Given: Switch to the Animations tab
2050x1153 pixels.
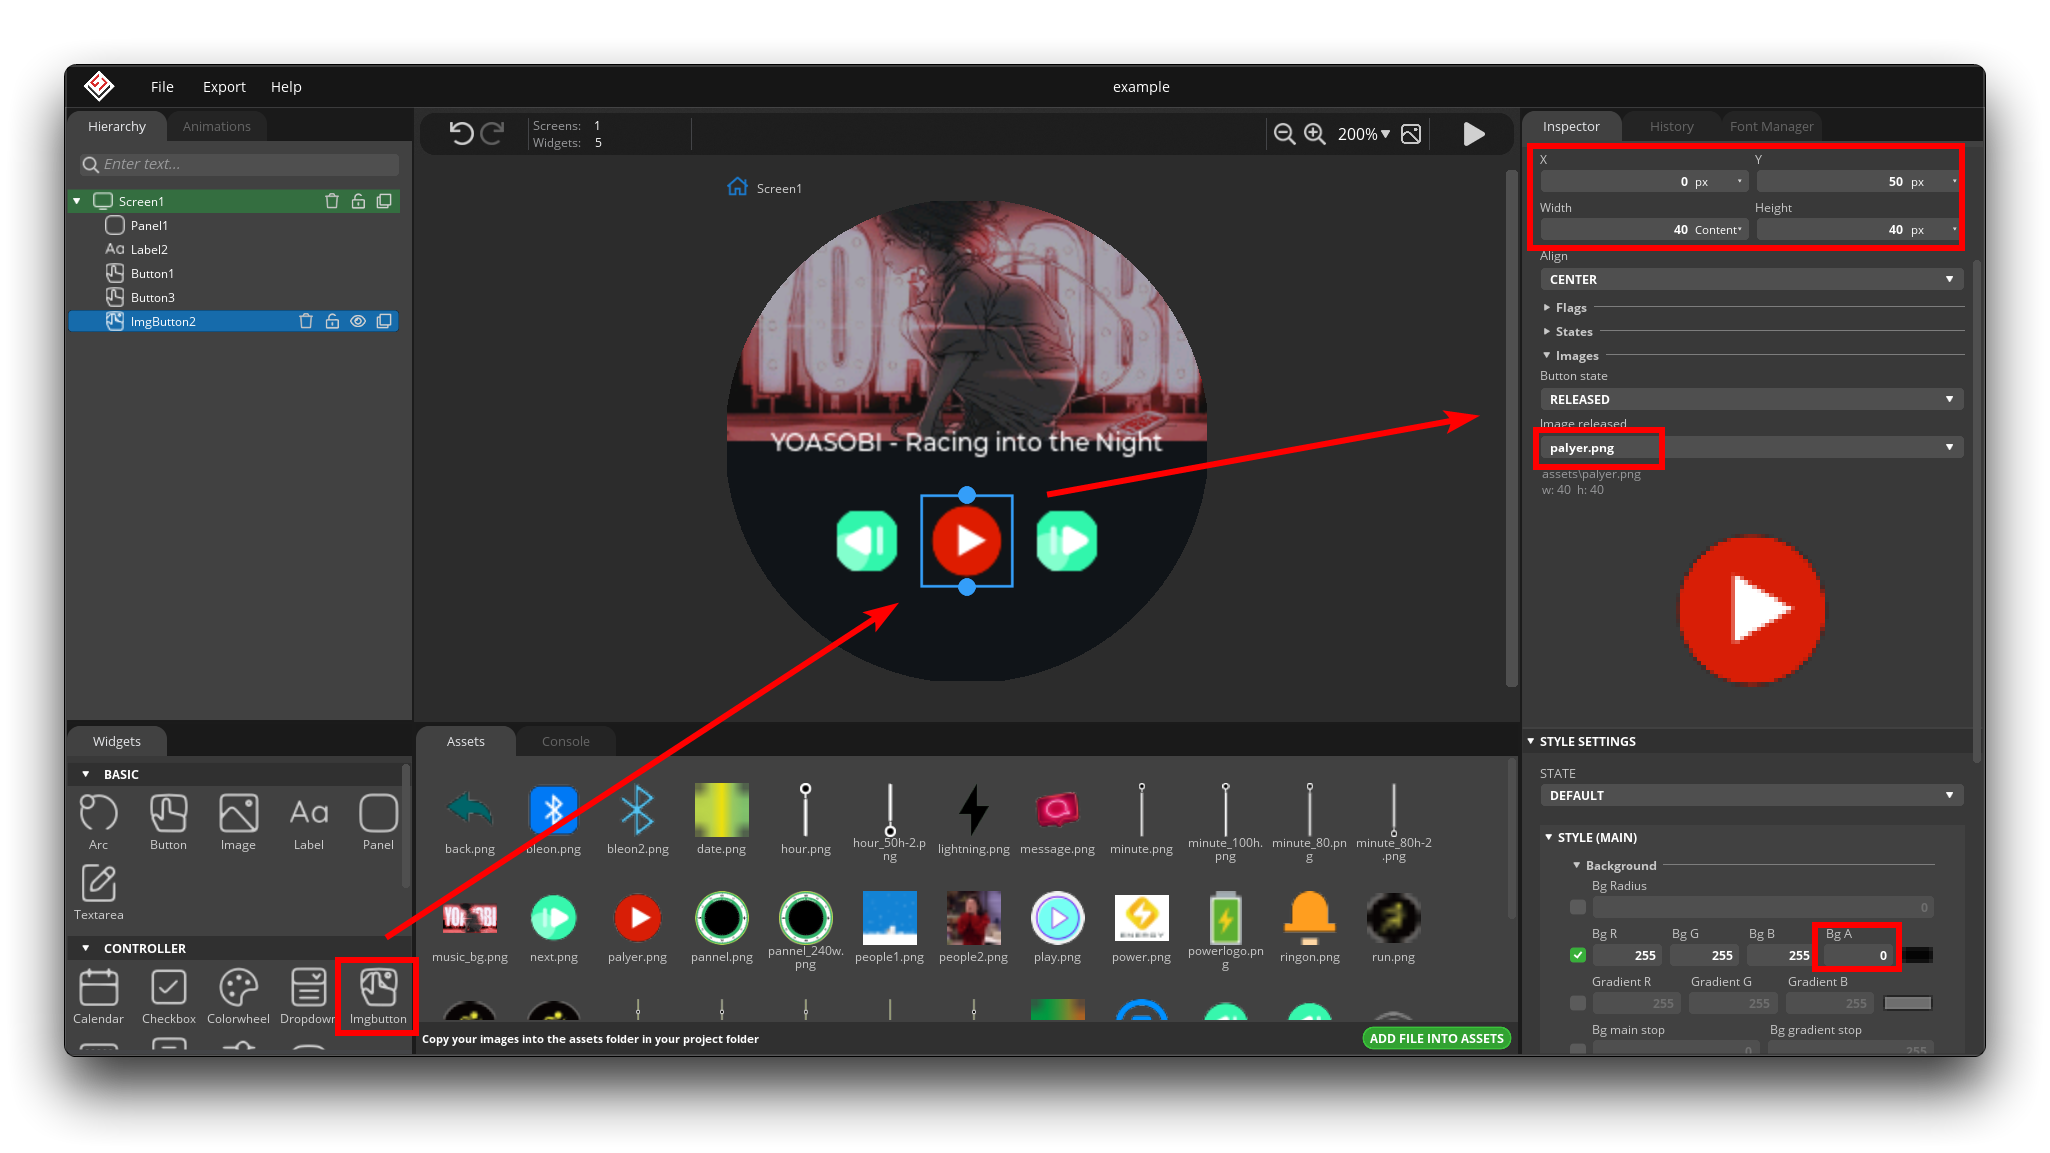Looking at the screenshot, I should coord(216,126).
